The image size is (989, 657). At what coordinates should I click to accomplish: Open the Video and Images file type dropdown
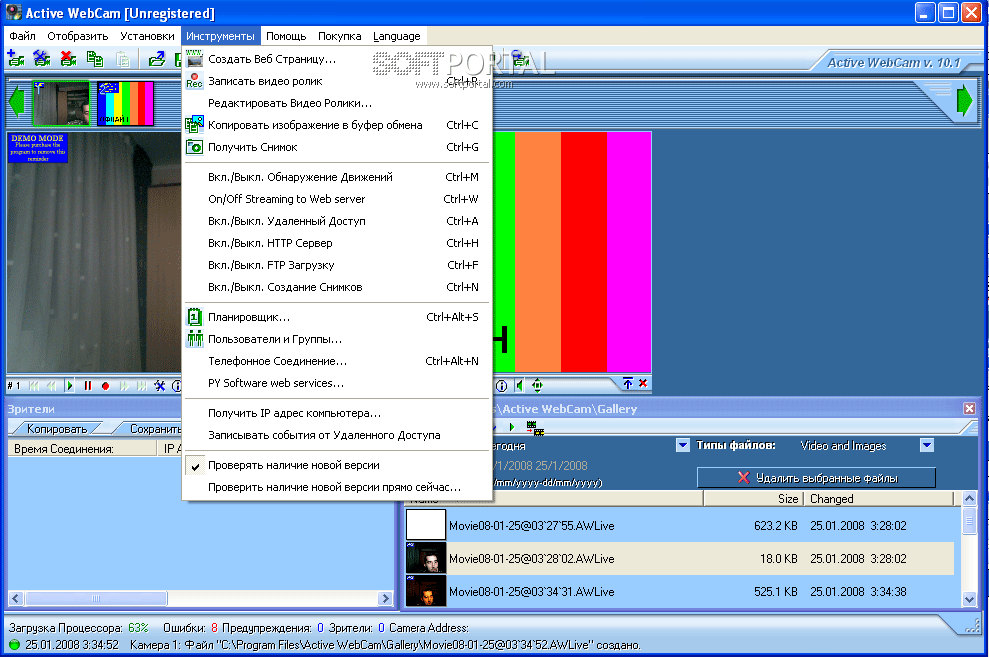pos(927,446)
